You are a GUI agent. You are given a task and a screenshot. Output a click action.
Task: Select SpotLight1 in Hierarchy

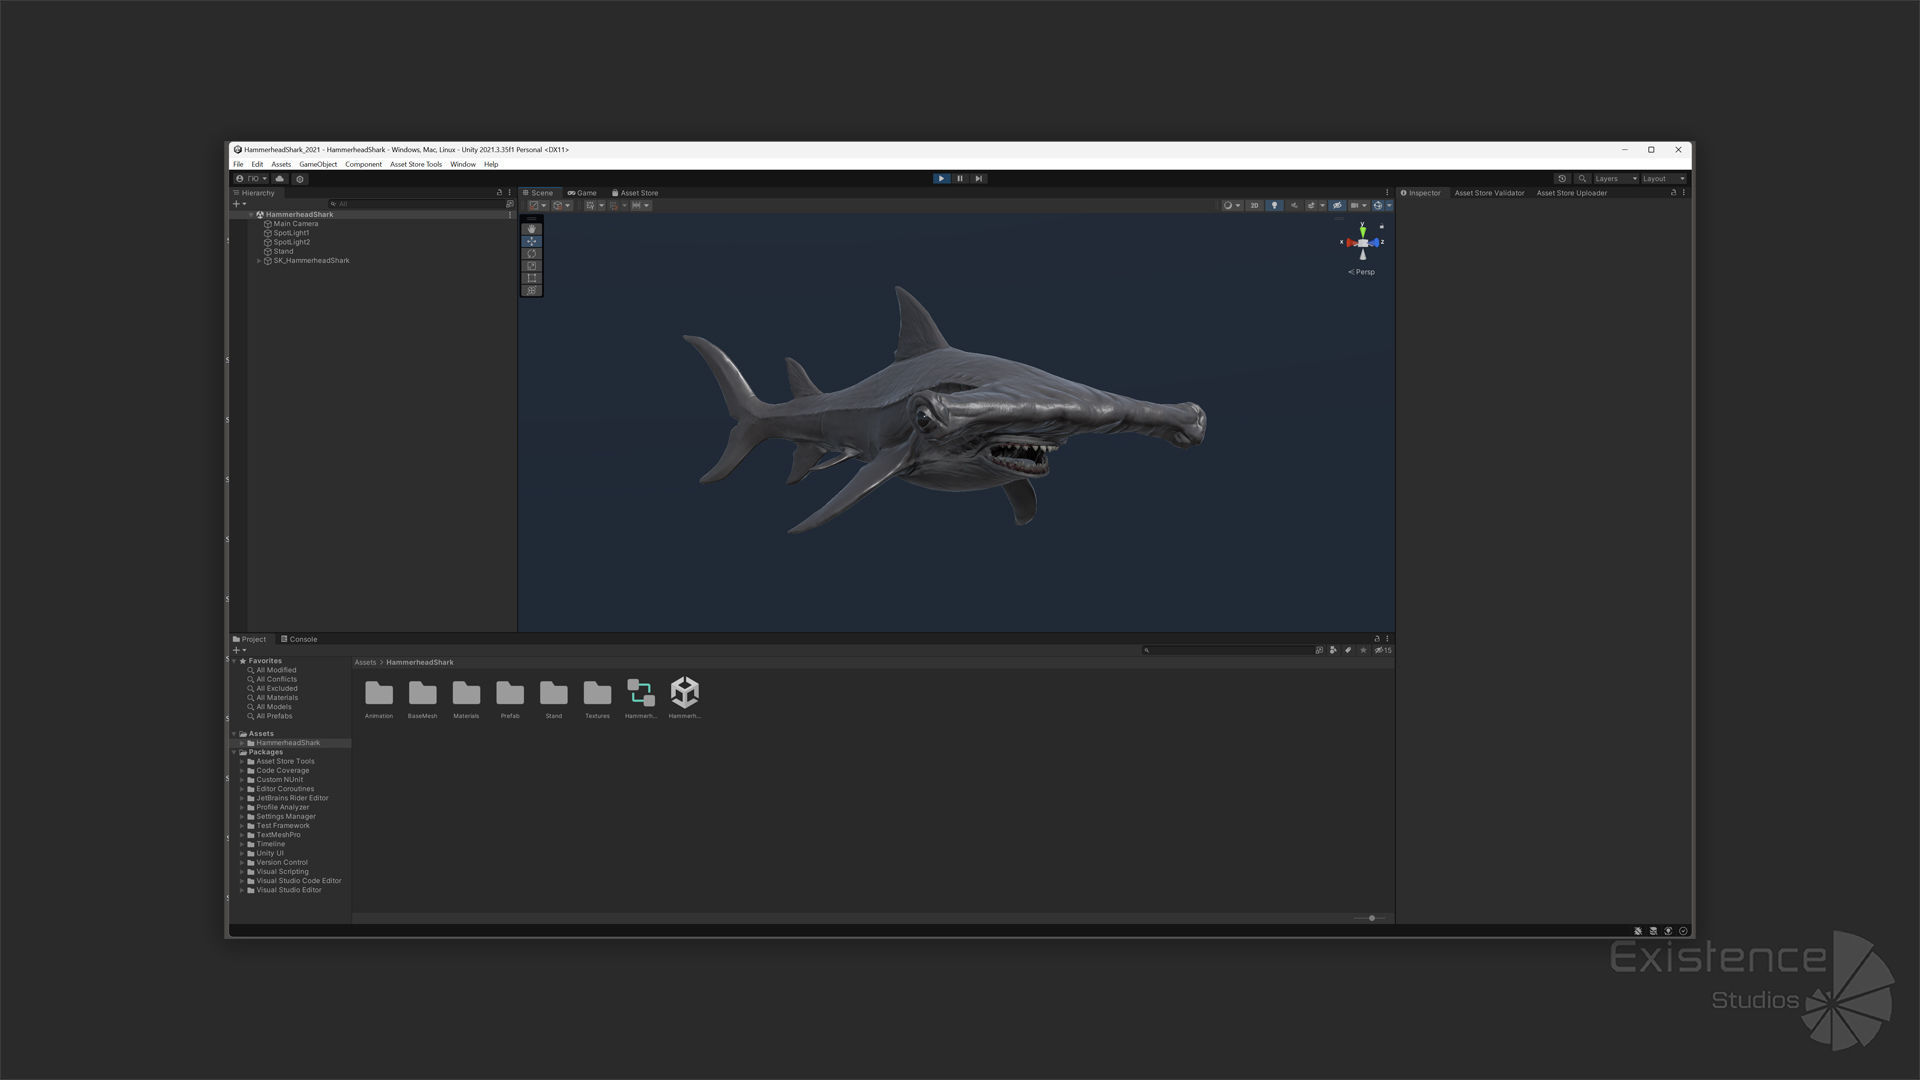pyautogui.click(x=291, y=233)
